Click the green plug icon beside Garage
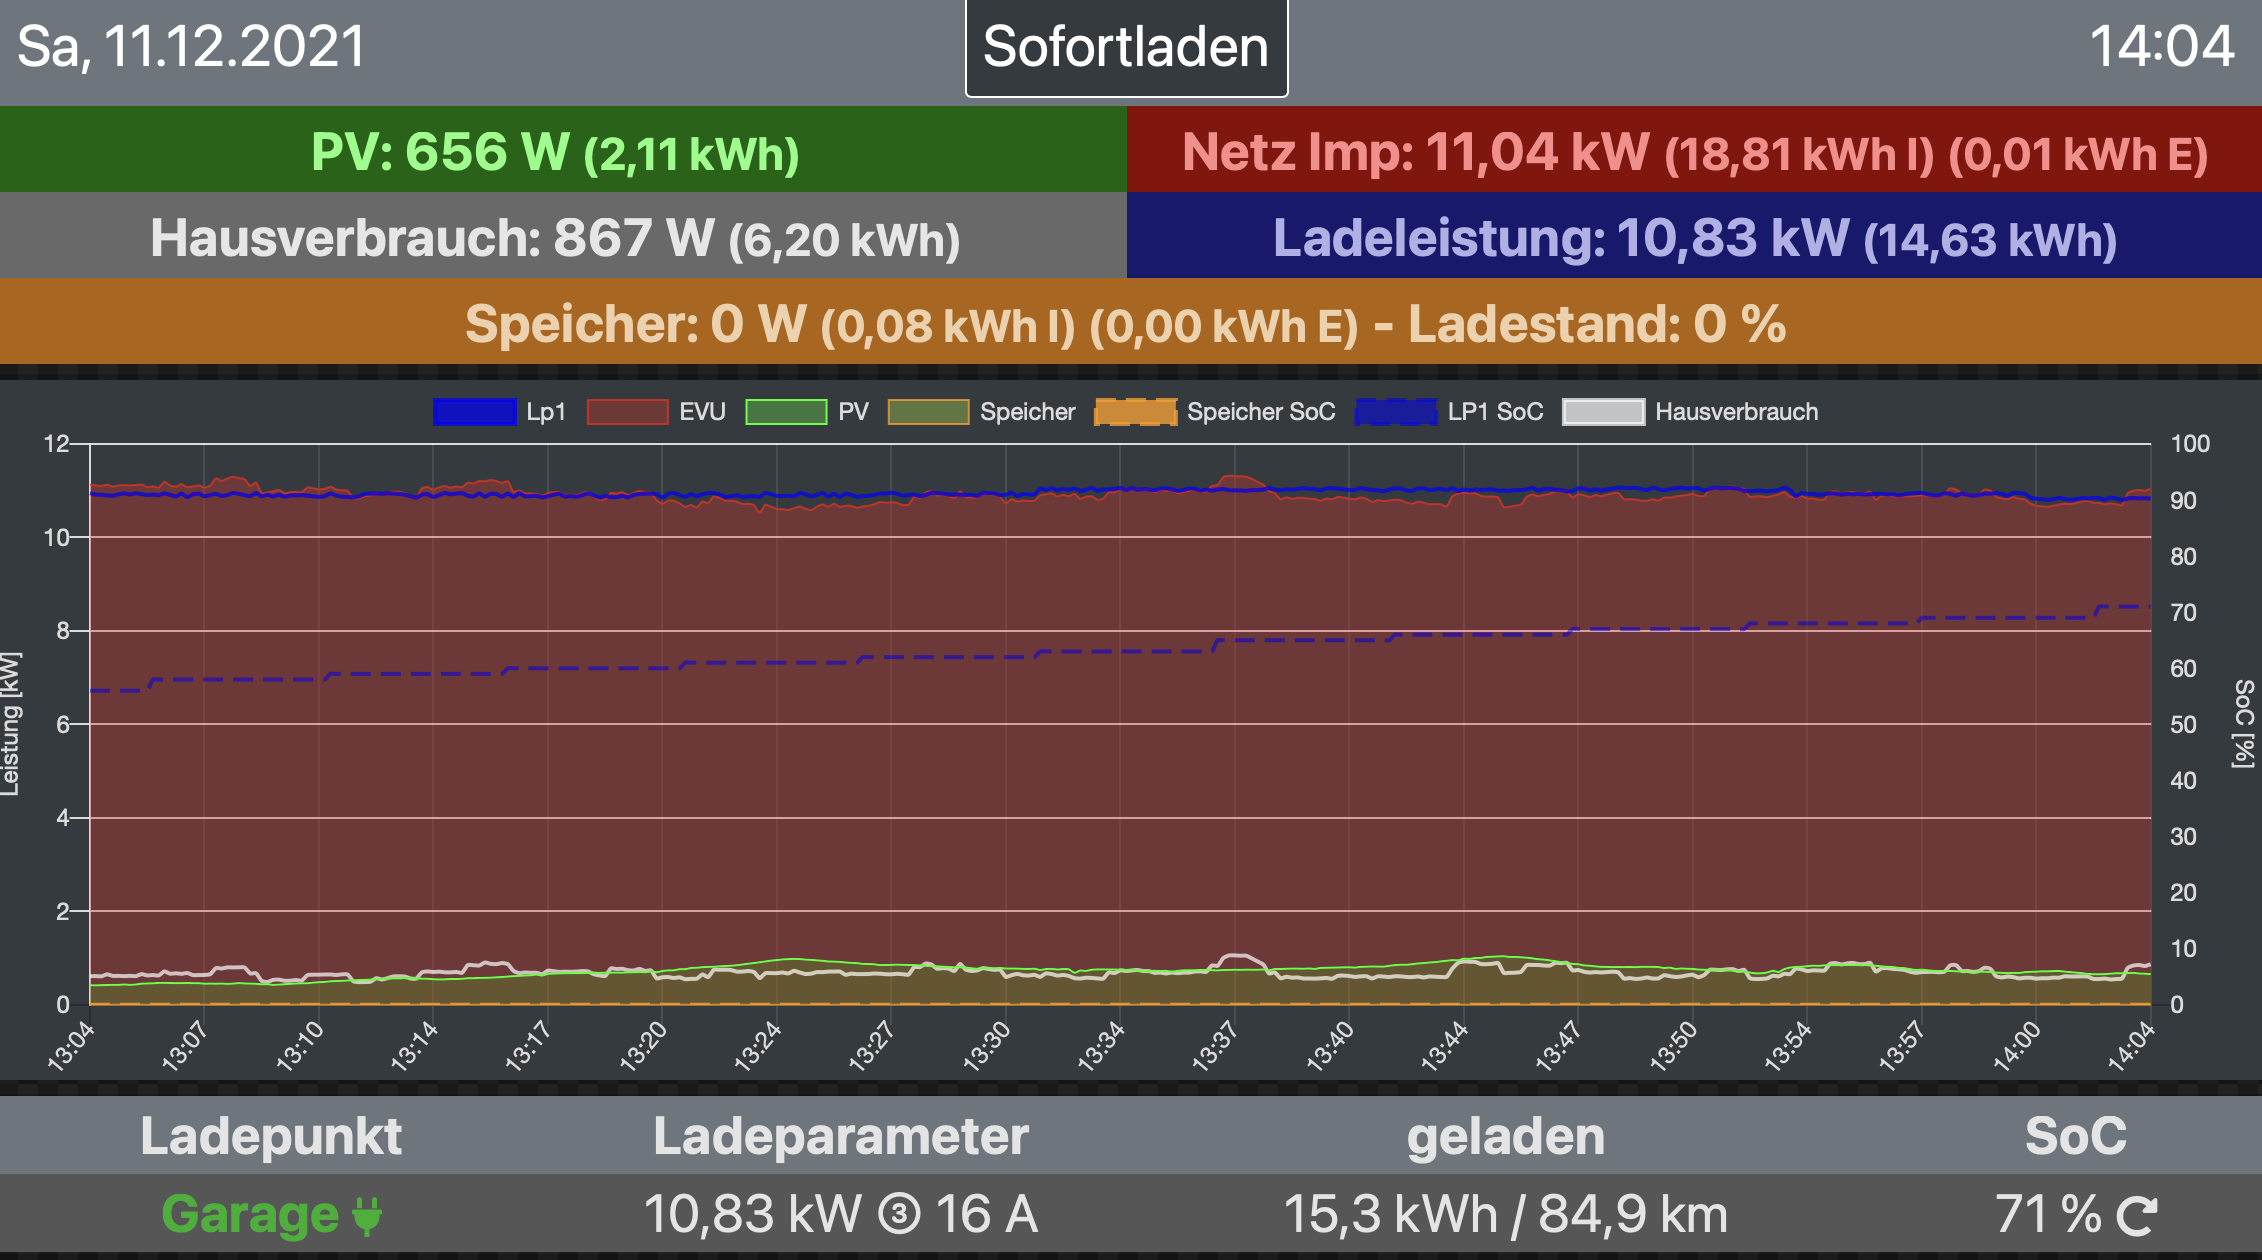The height and width of the screenshot is (1260, 2262). (x=367, y=1216)
